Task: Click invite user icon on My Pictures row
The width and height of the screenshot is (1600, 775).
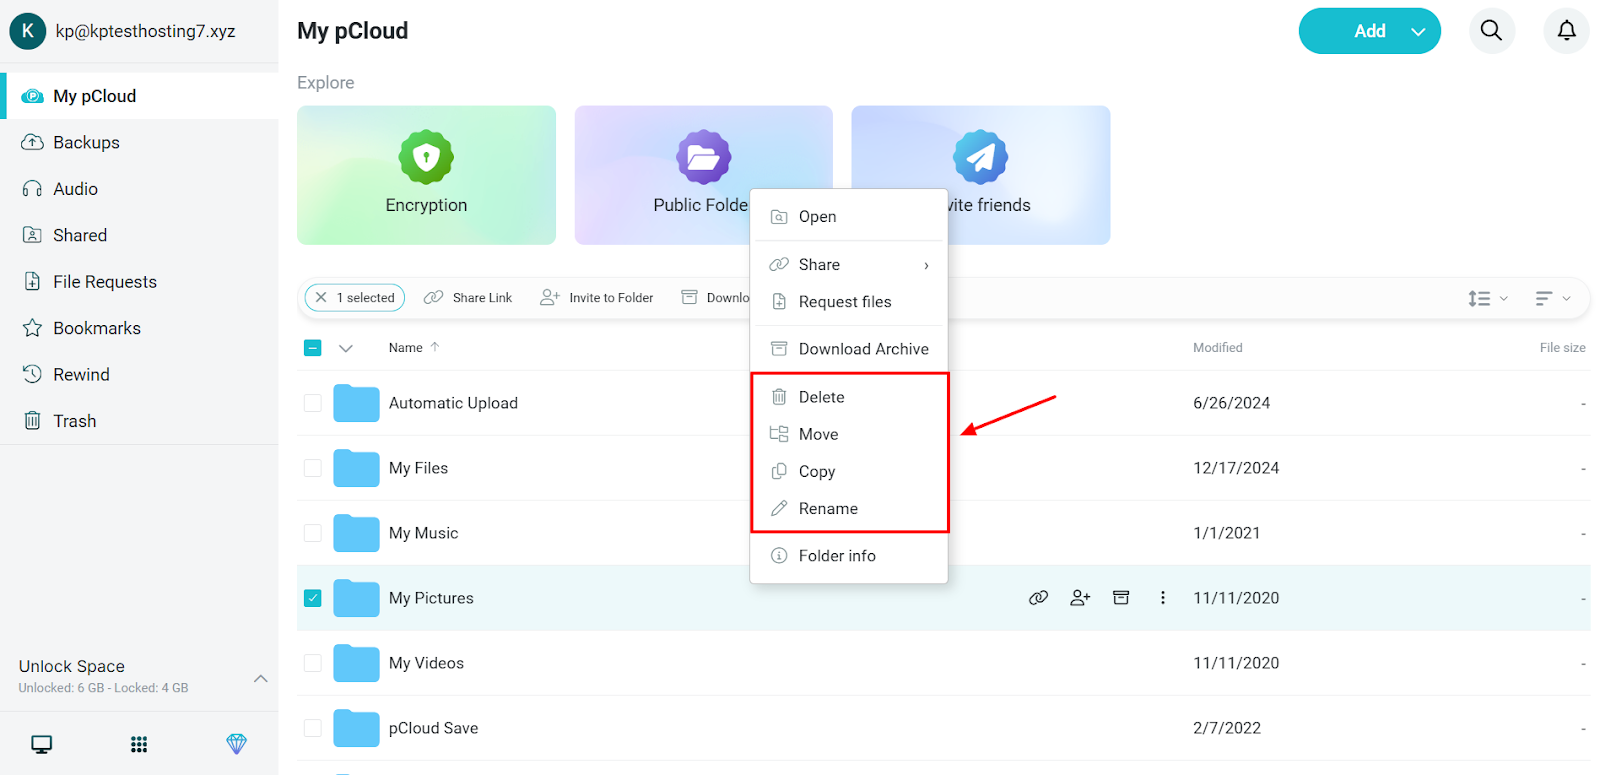Action: coord(1080,598)
